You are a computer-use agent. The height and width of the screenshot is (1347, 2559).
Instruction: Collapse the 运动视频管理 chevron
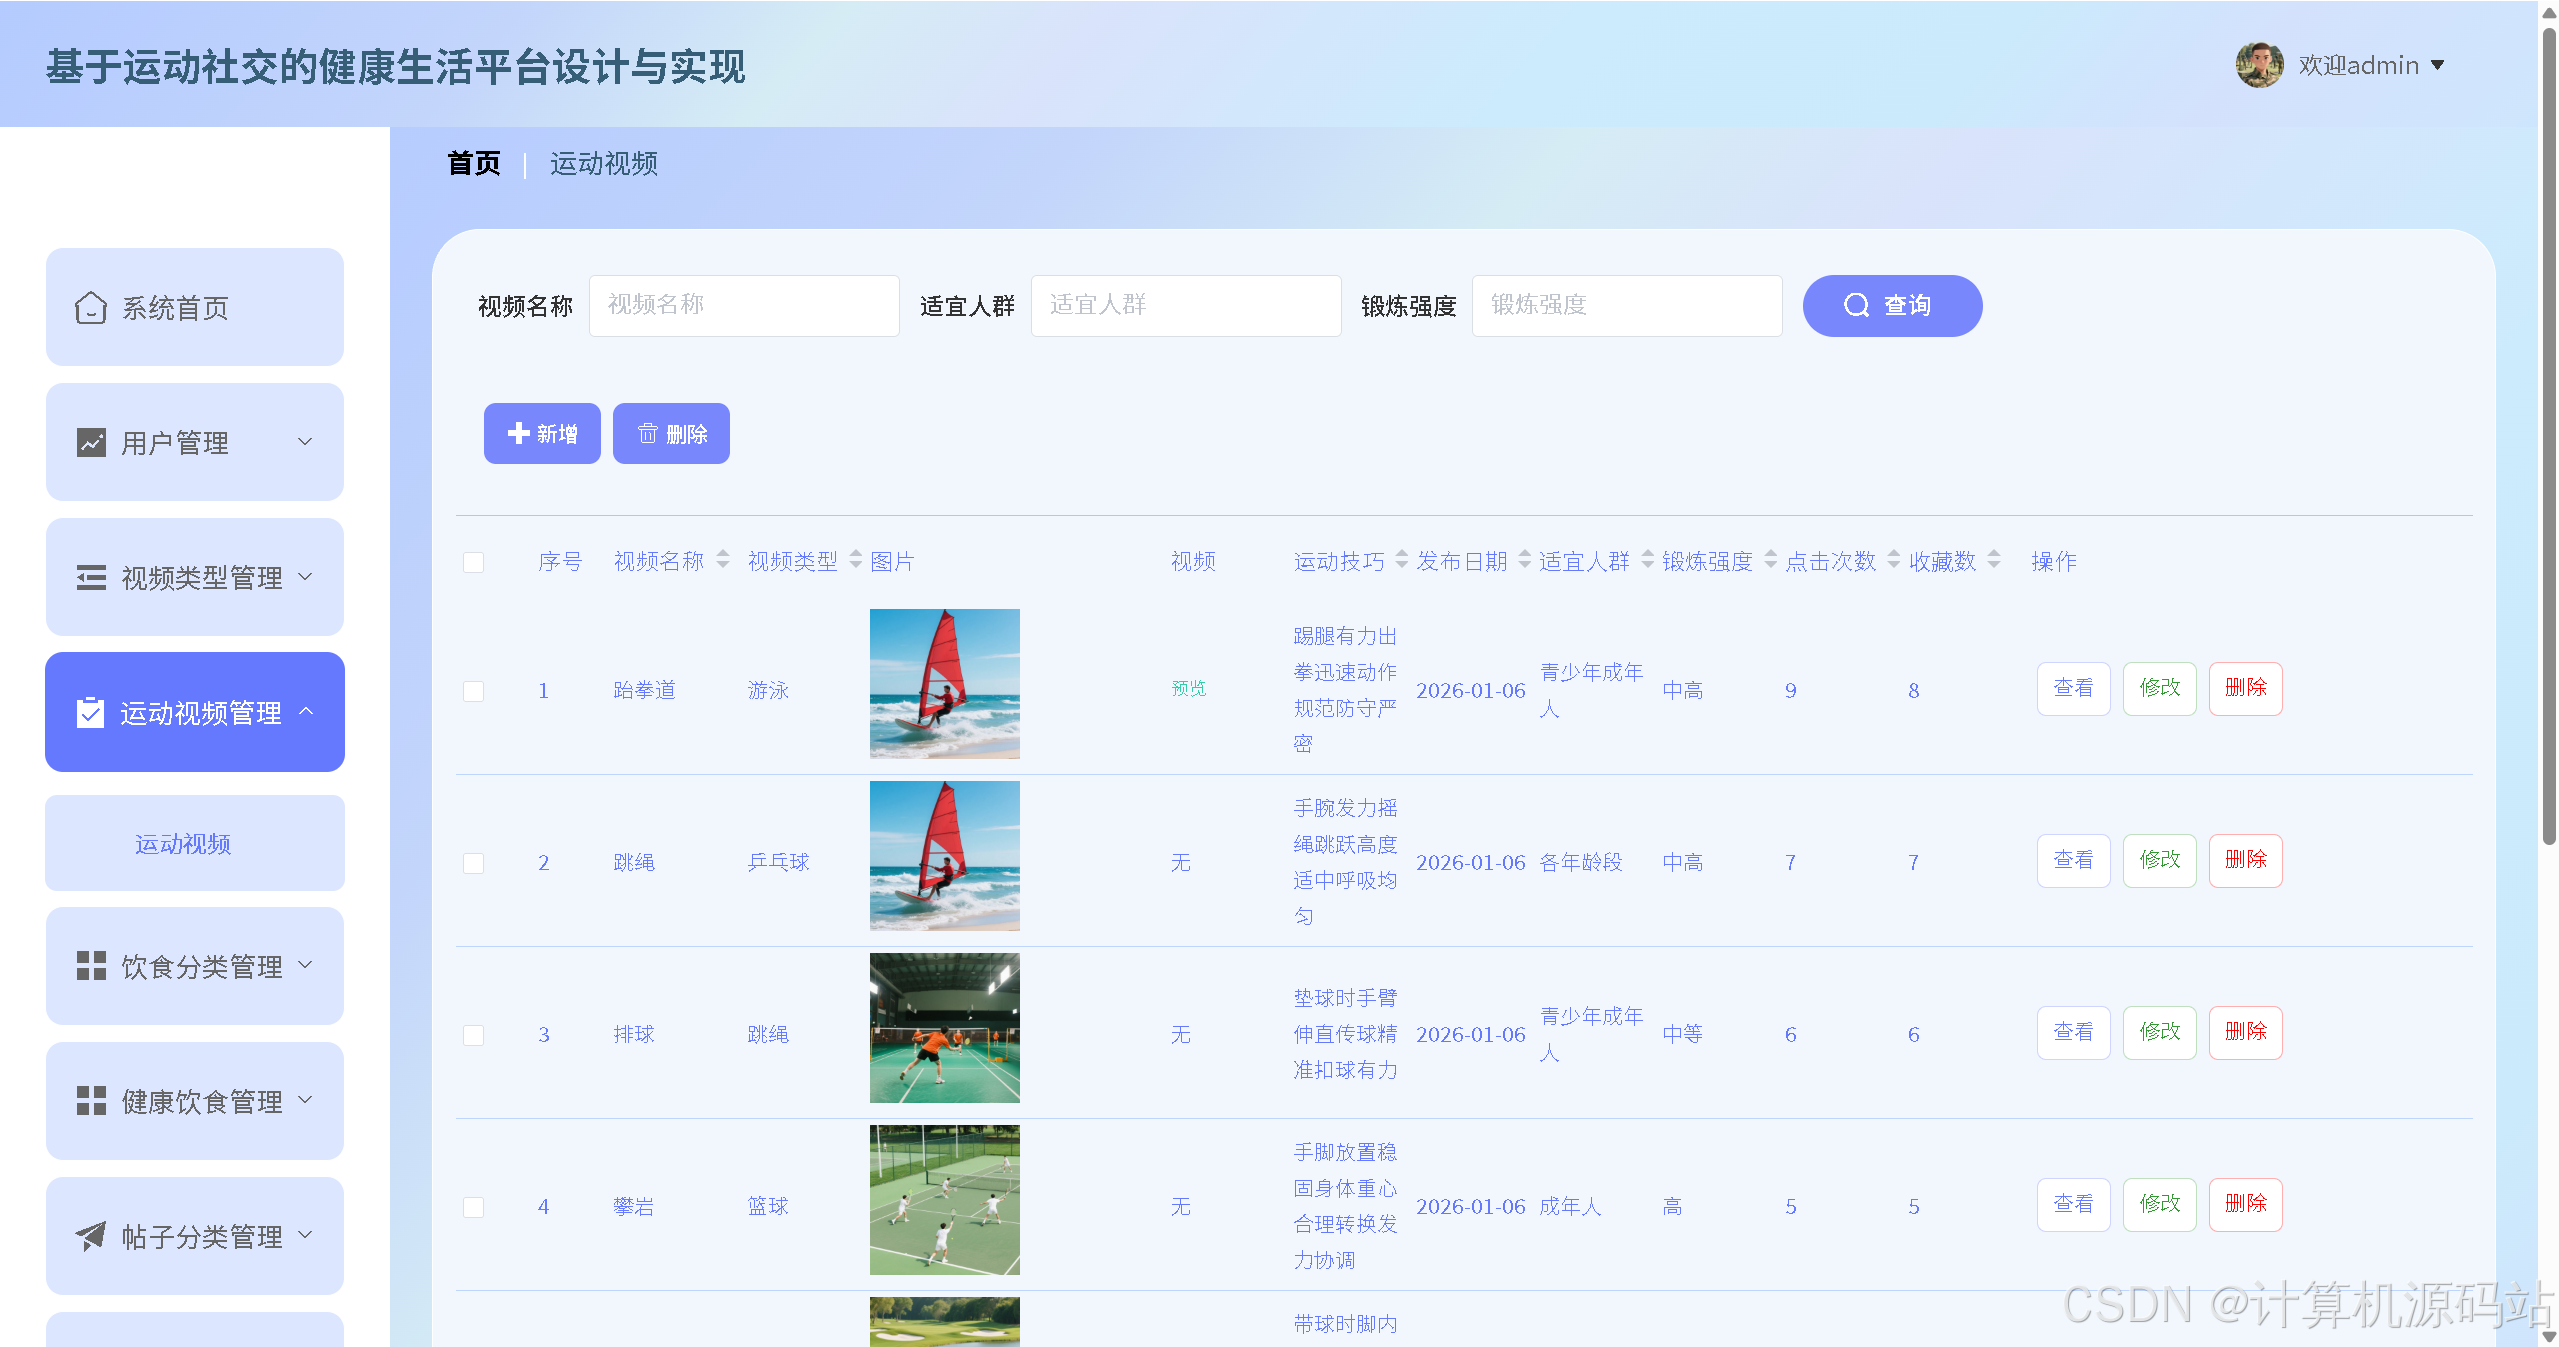tap(306, 711)
